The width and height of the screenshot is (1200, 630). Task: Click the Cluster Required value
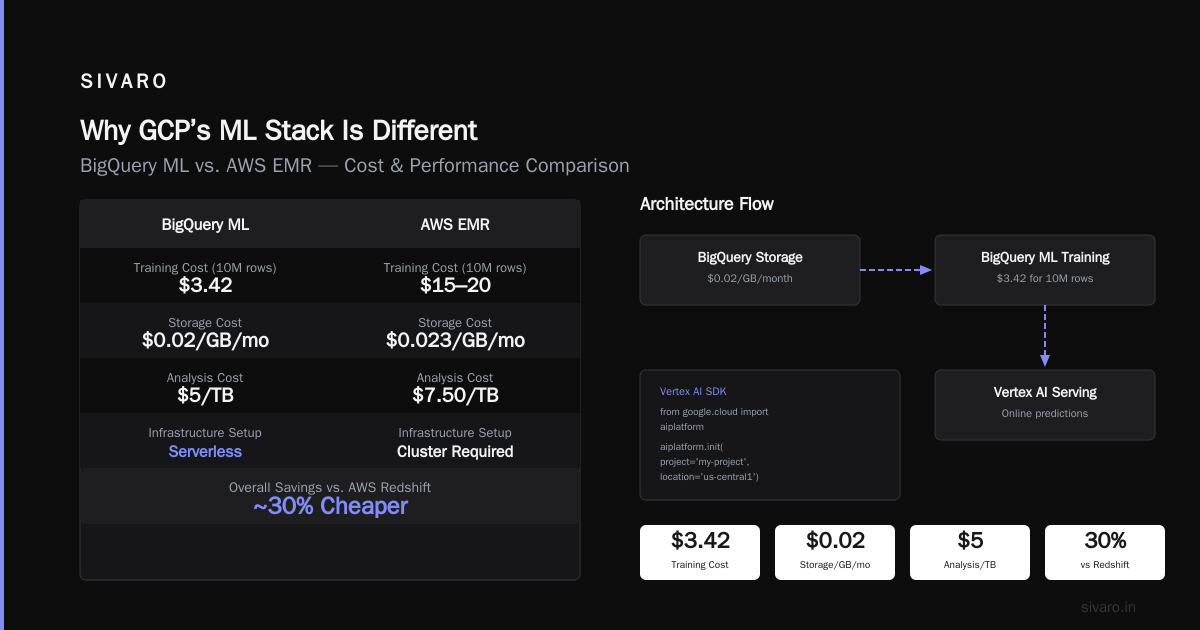coord(455,451)
